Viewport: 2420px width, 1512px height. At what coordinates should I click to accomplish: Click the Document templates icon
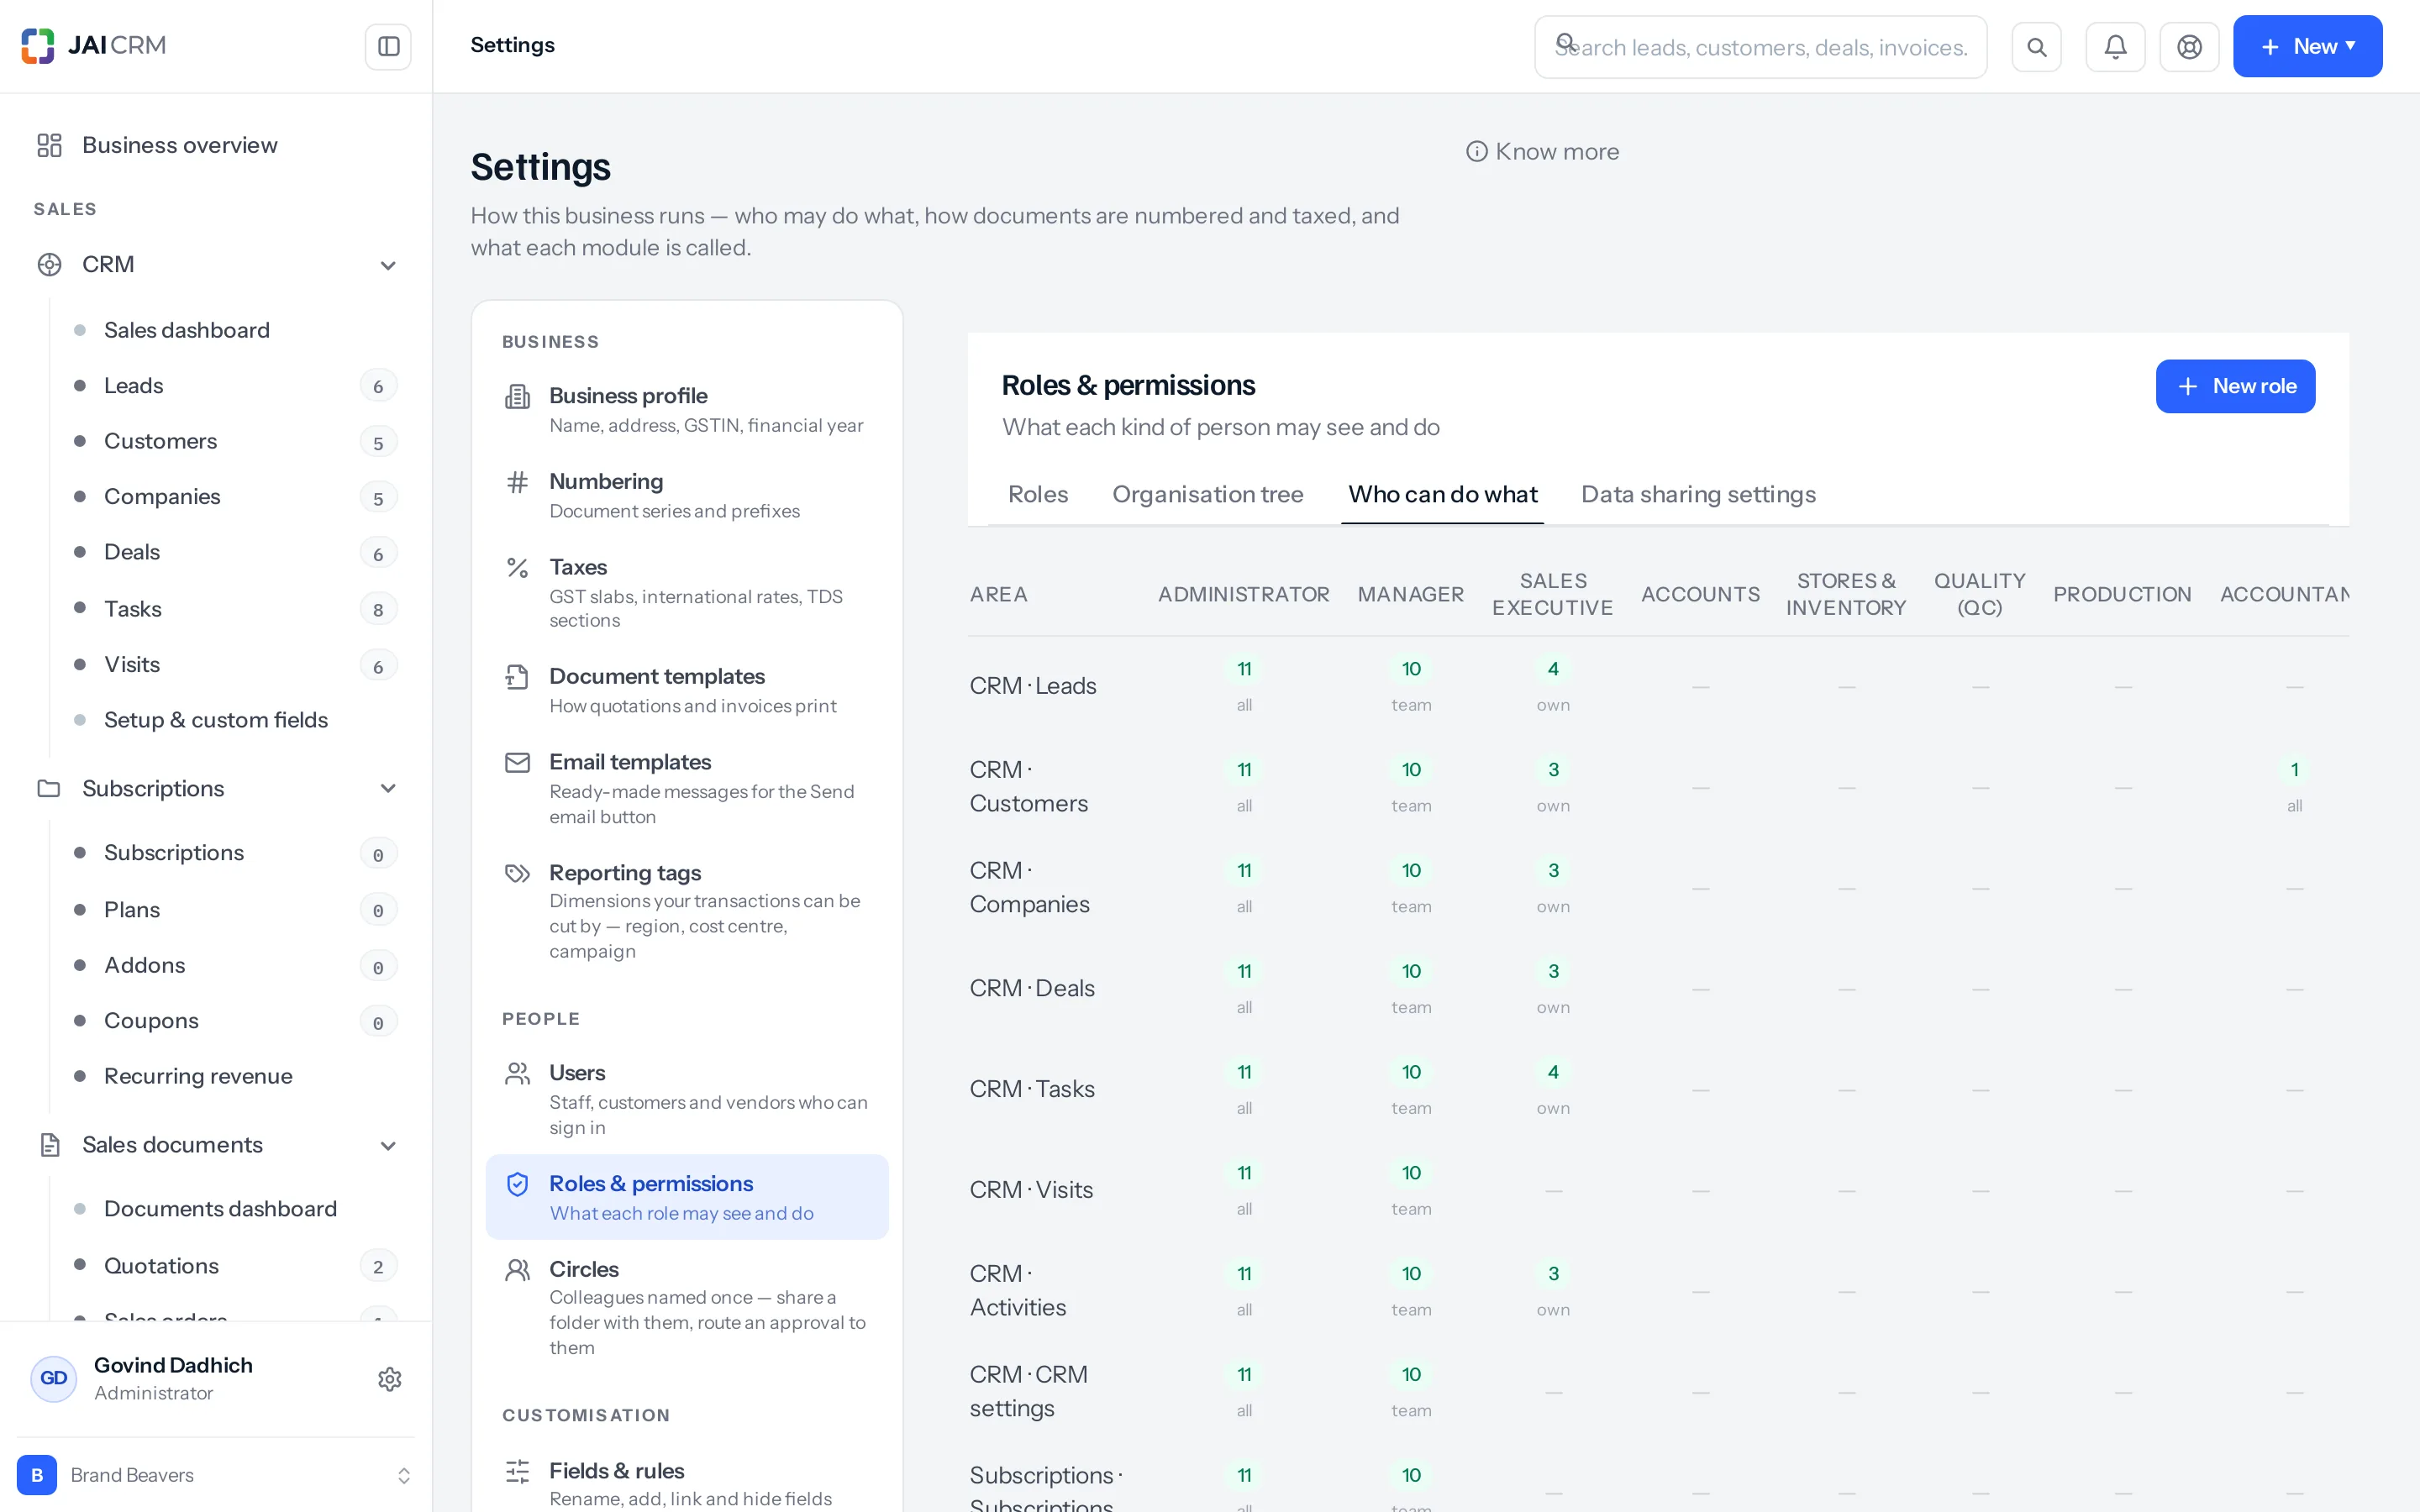517,677
